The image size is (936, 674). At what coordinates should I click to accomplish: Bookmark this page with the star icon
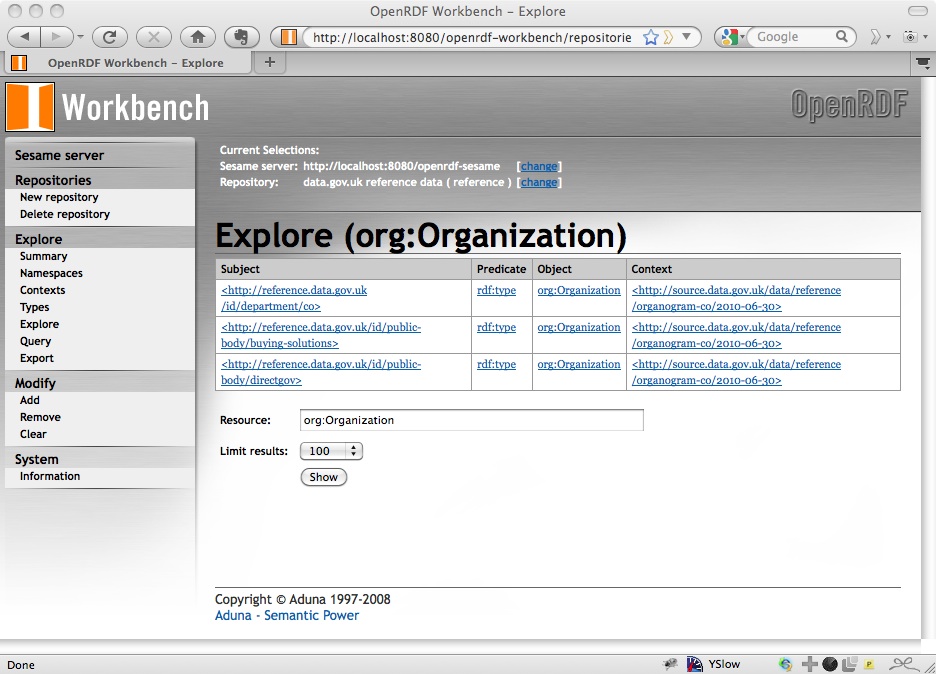click(x=651, y=38)
